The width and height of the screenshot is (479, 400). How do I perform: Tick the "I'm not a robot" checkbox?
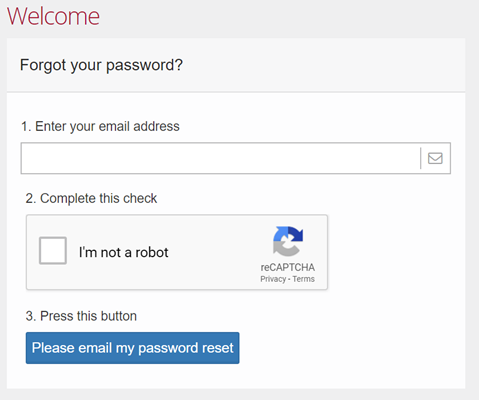click(53, 251)
